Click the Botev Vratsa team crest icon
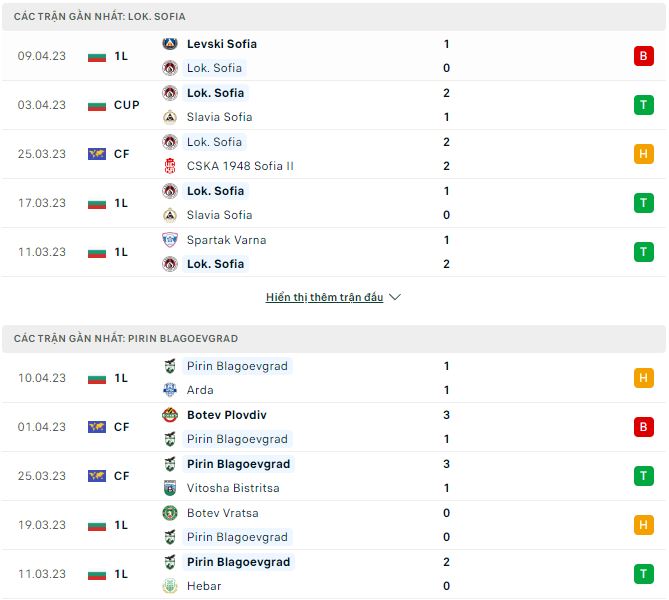This screenshot has width=669, height=600. pyautogui.click(x=170, y=513)
